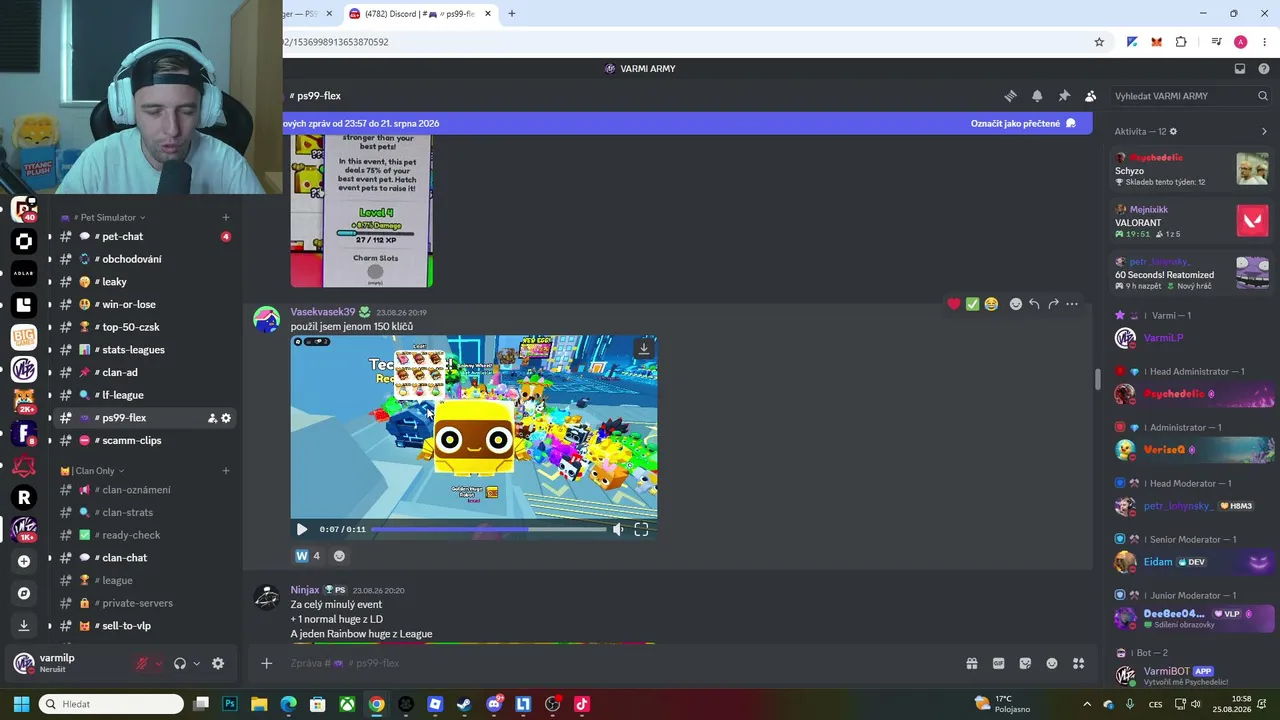
Task: Open the emoji picker in message bar
Action: [1052, 663]
